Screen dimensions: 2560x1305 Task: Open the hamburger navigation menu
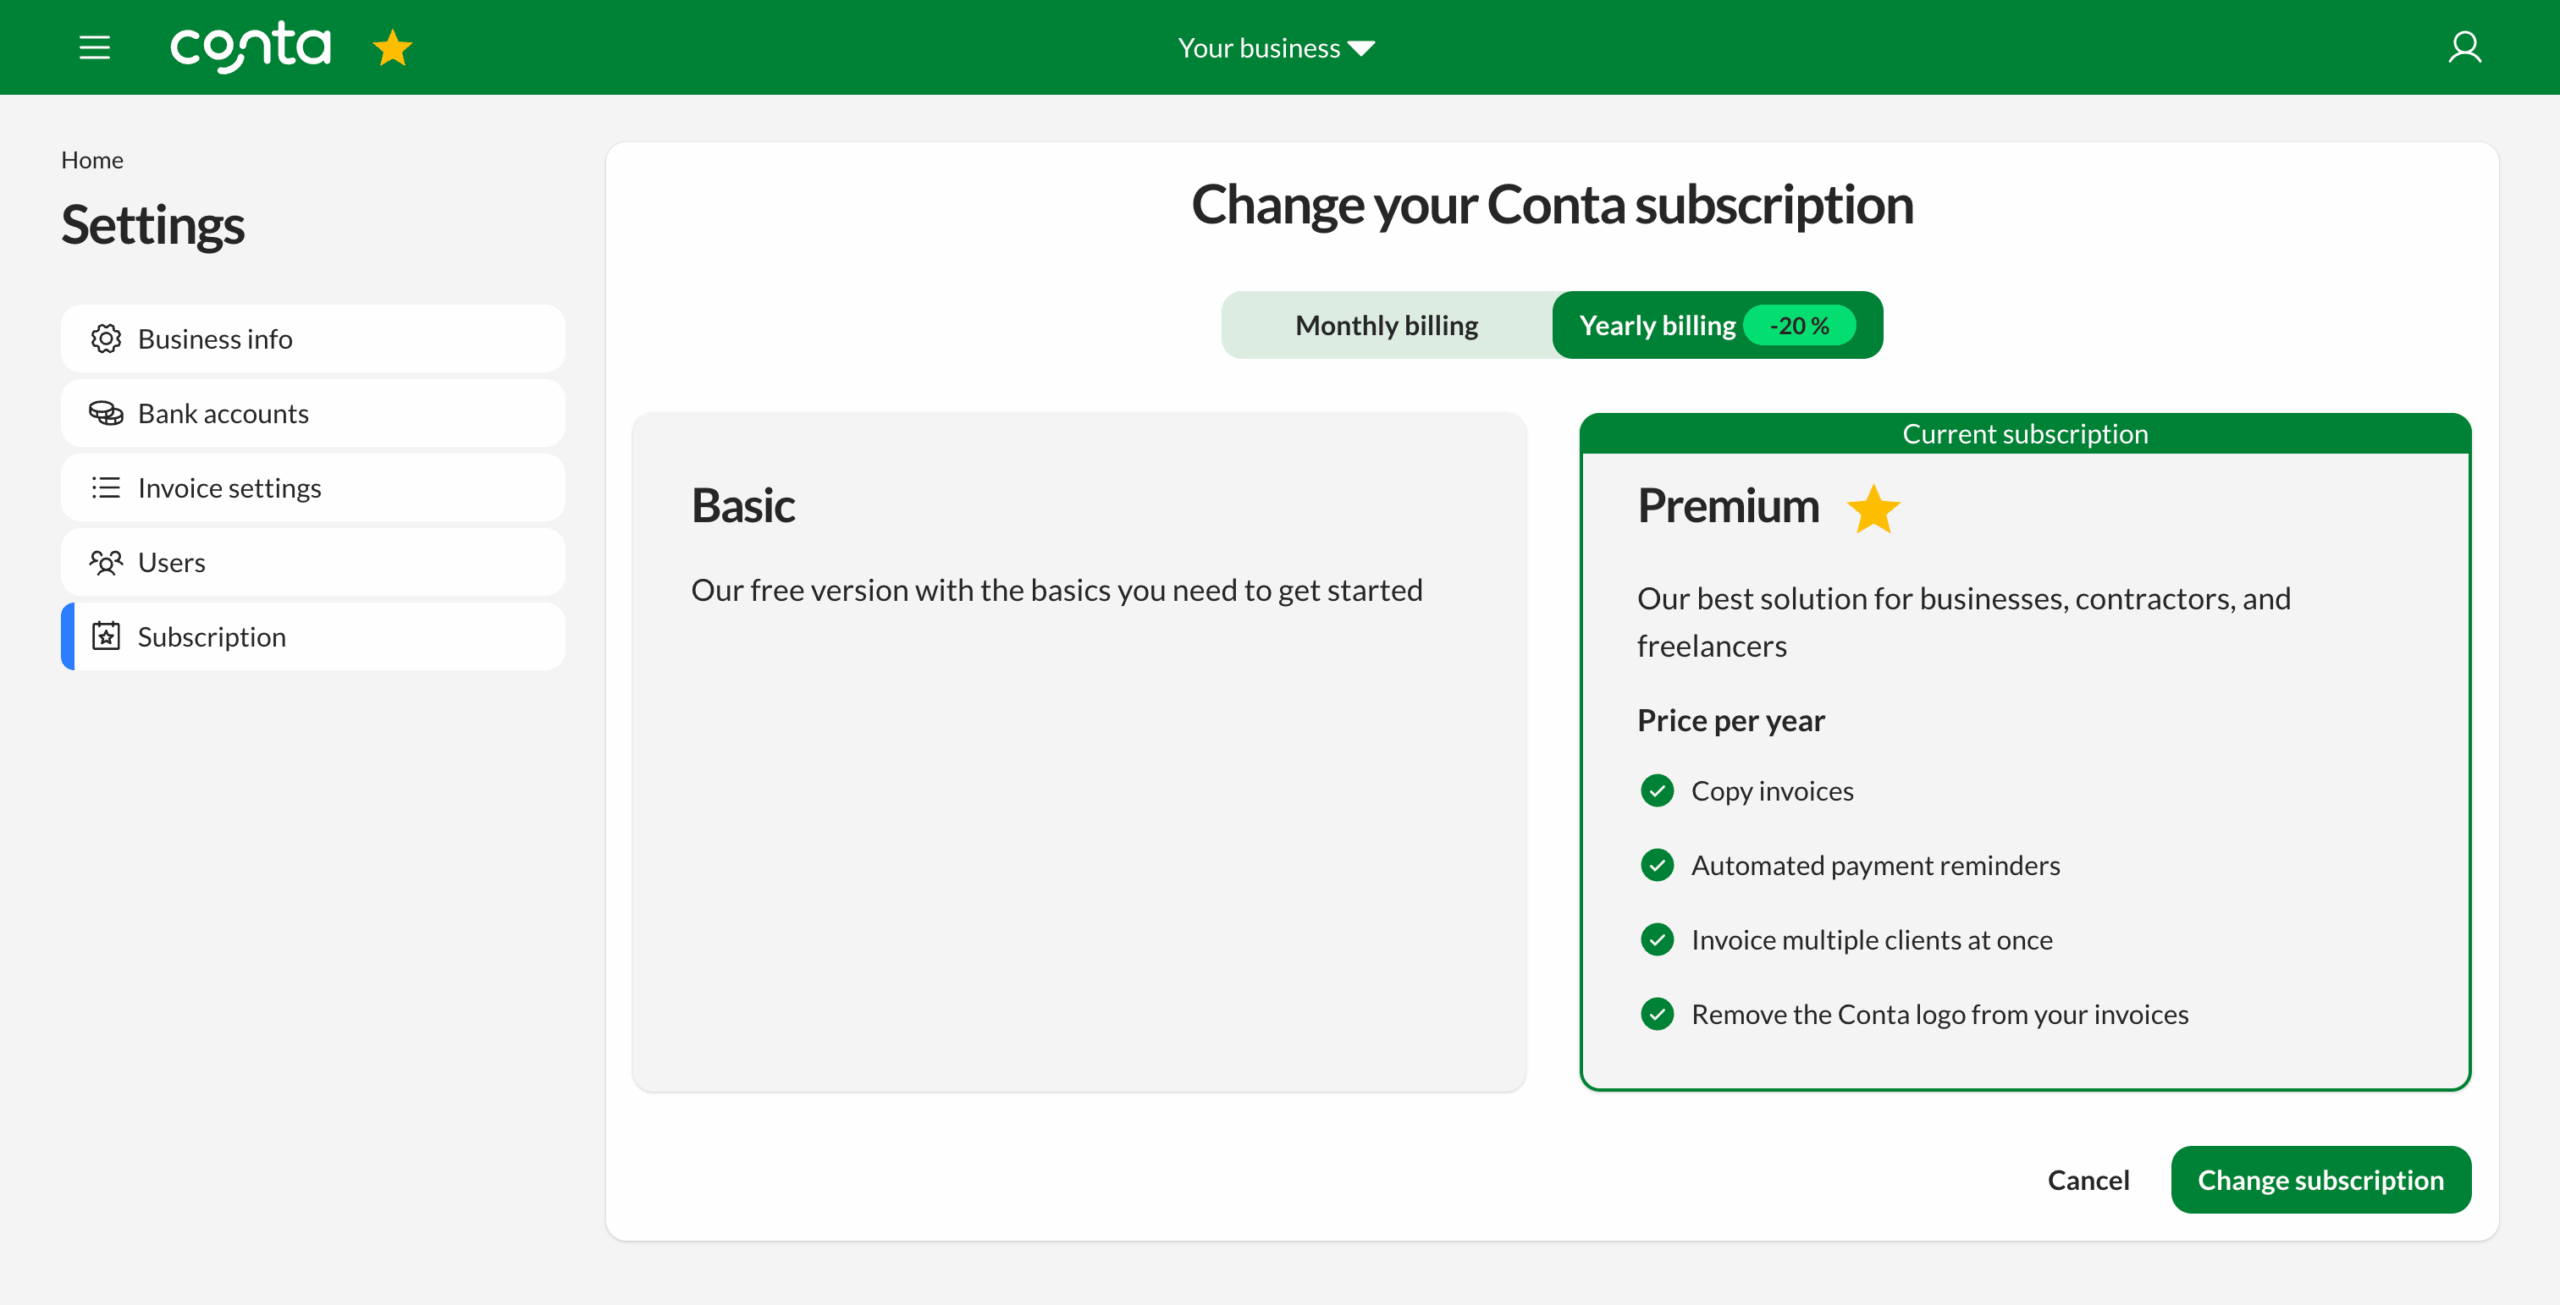click(95, 47)
